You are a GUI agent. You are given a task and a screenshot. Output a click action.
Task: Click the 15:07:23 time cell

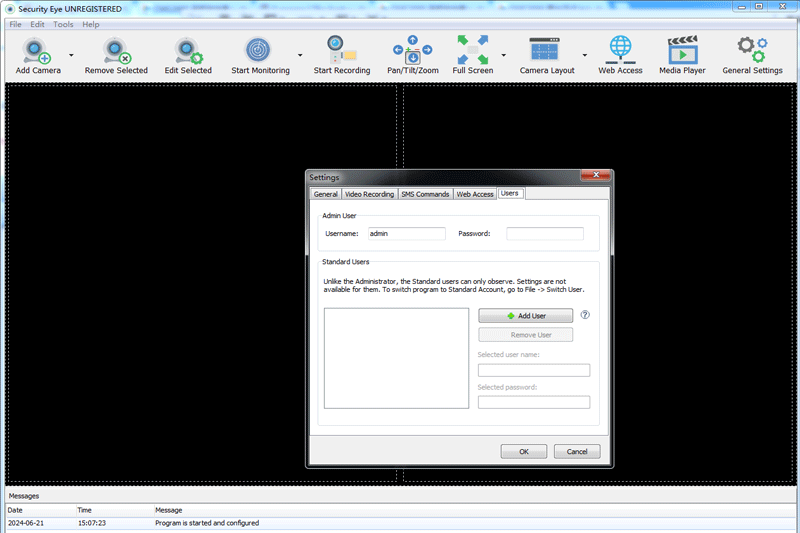[92, 523]
